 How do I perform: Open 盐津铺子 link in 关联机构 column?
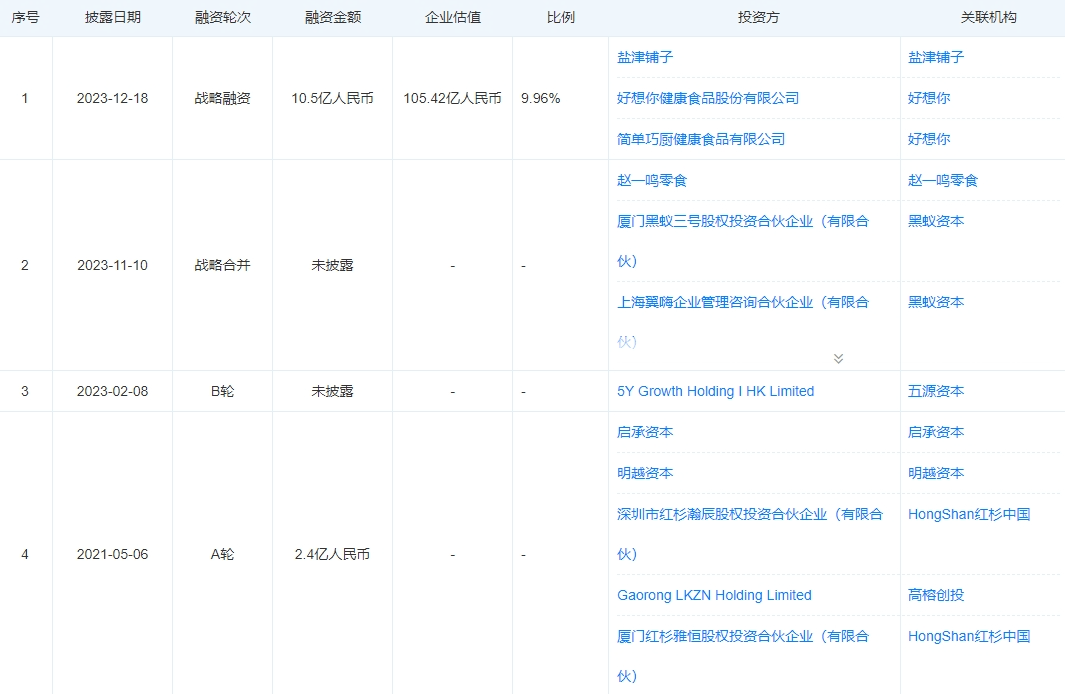click(x=936, y=57)
